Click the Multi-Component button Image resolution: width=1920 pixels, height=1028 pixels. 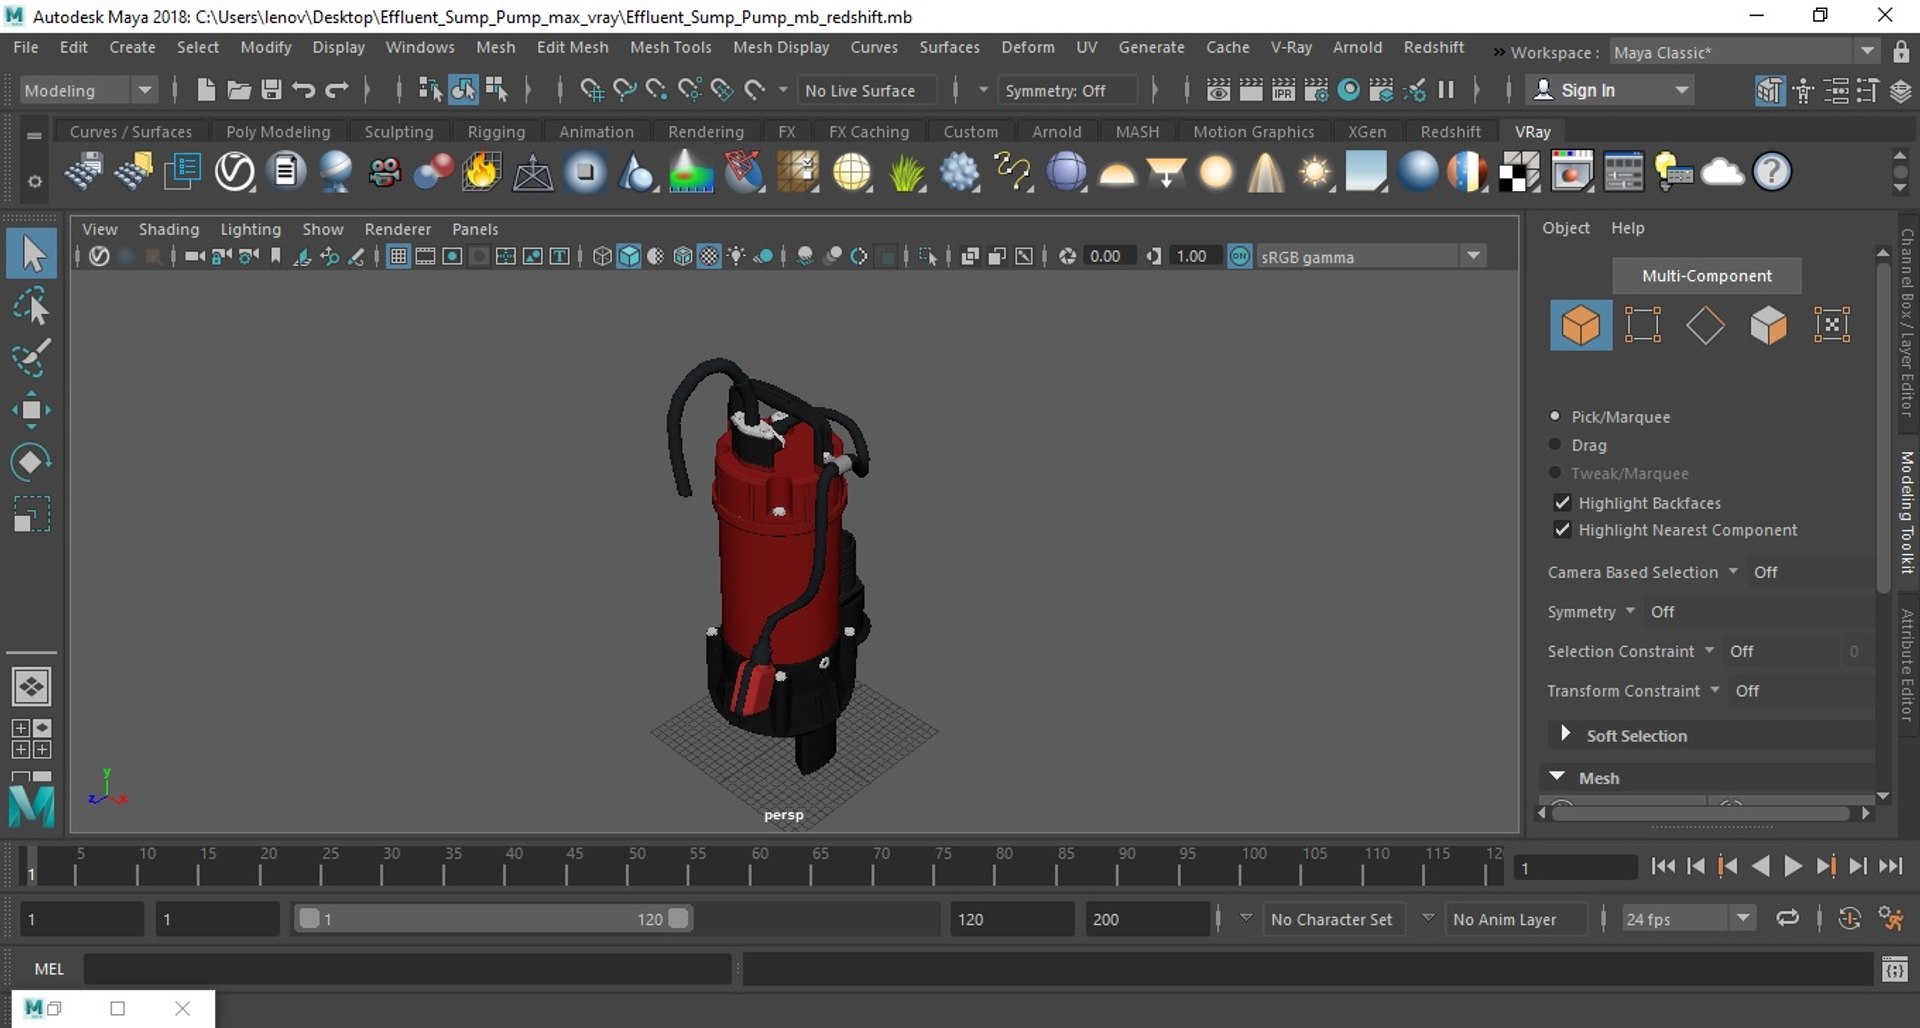1706,276
